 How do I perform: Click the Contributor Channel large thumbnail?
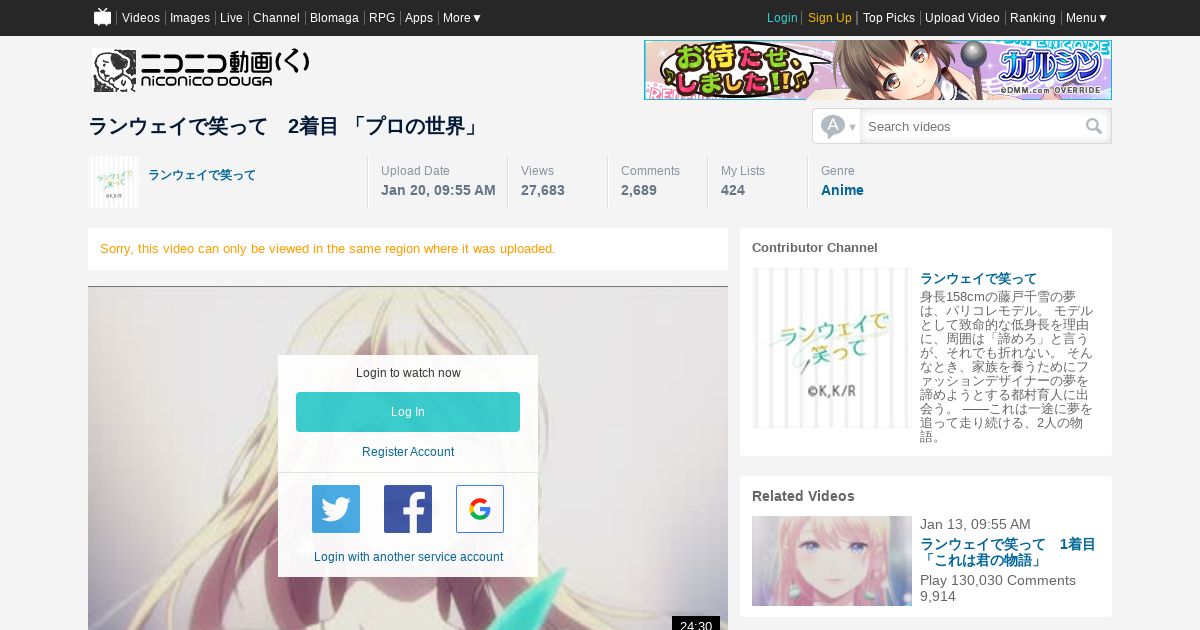[832, 348]
